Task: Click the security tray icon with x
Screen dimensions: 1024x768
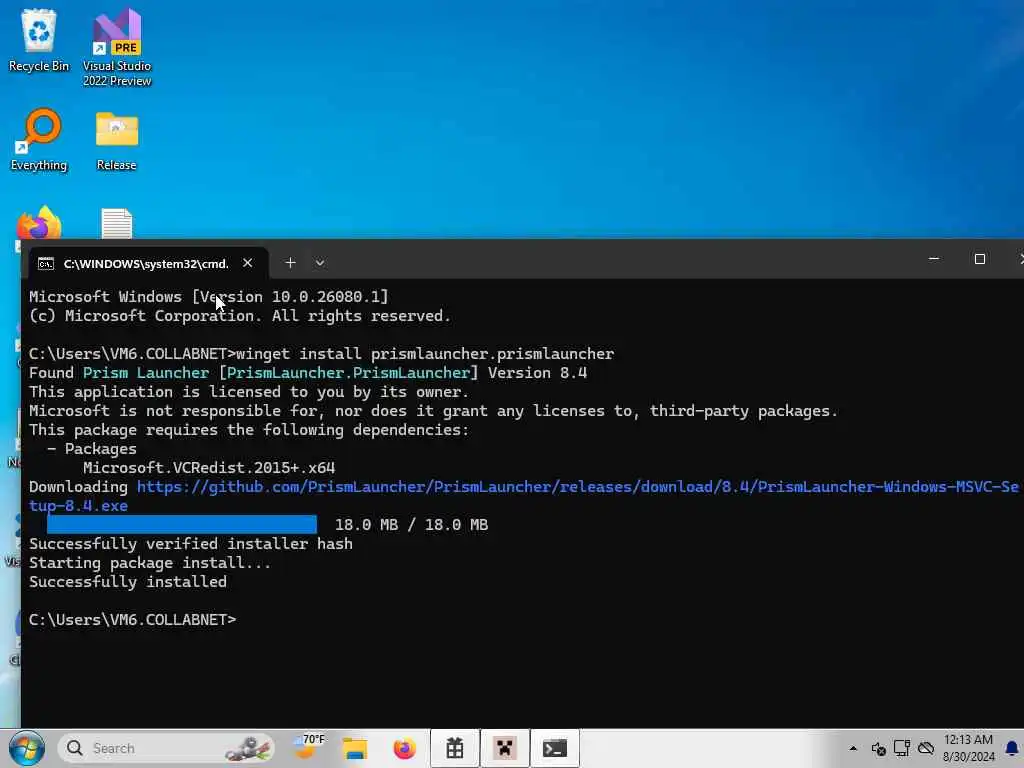Action: pyautogui.click(x=878, y=748)
